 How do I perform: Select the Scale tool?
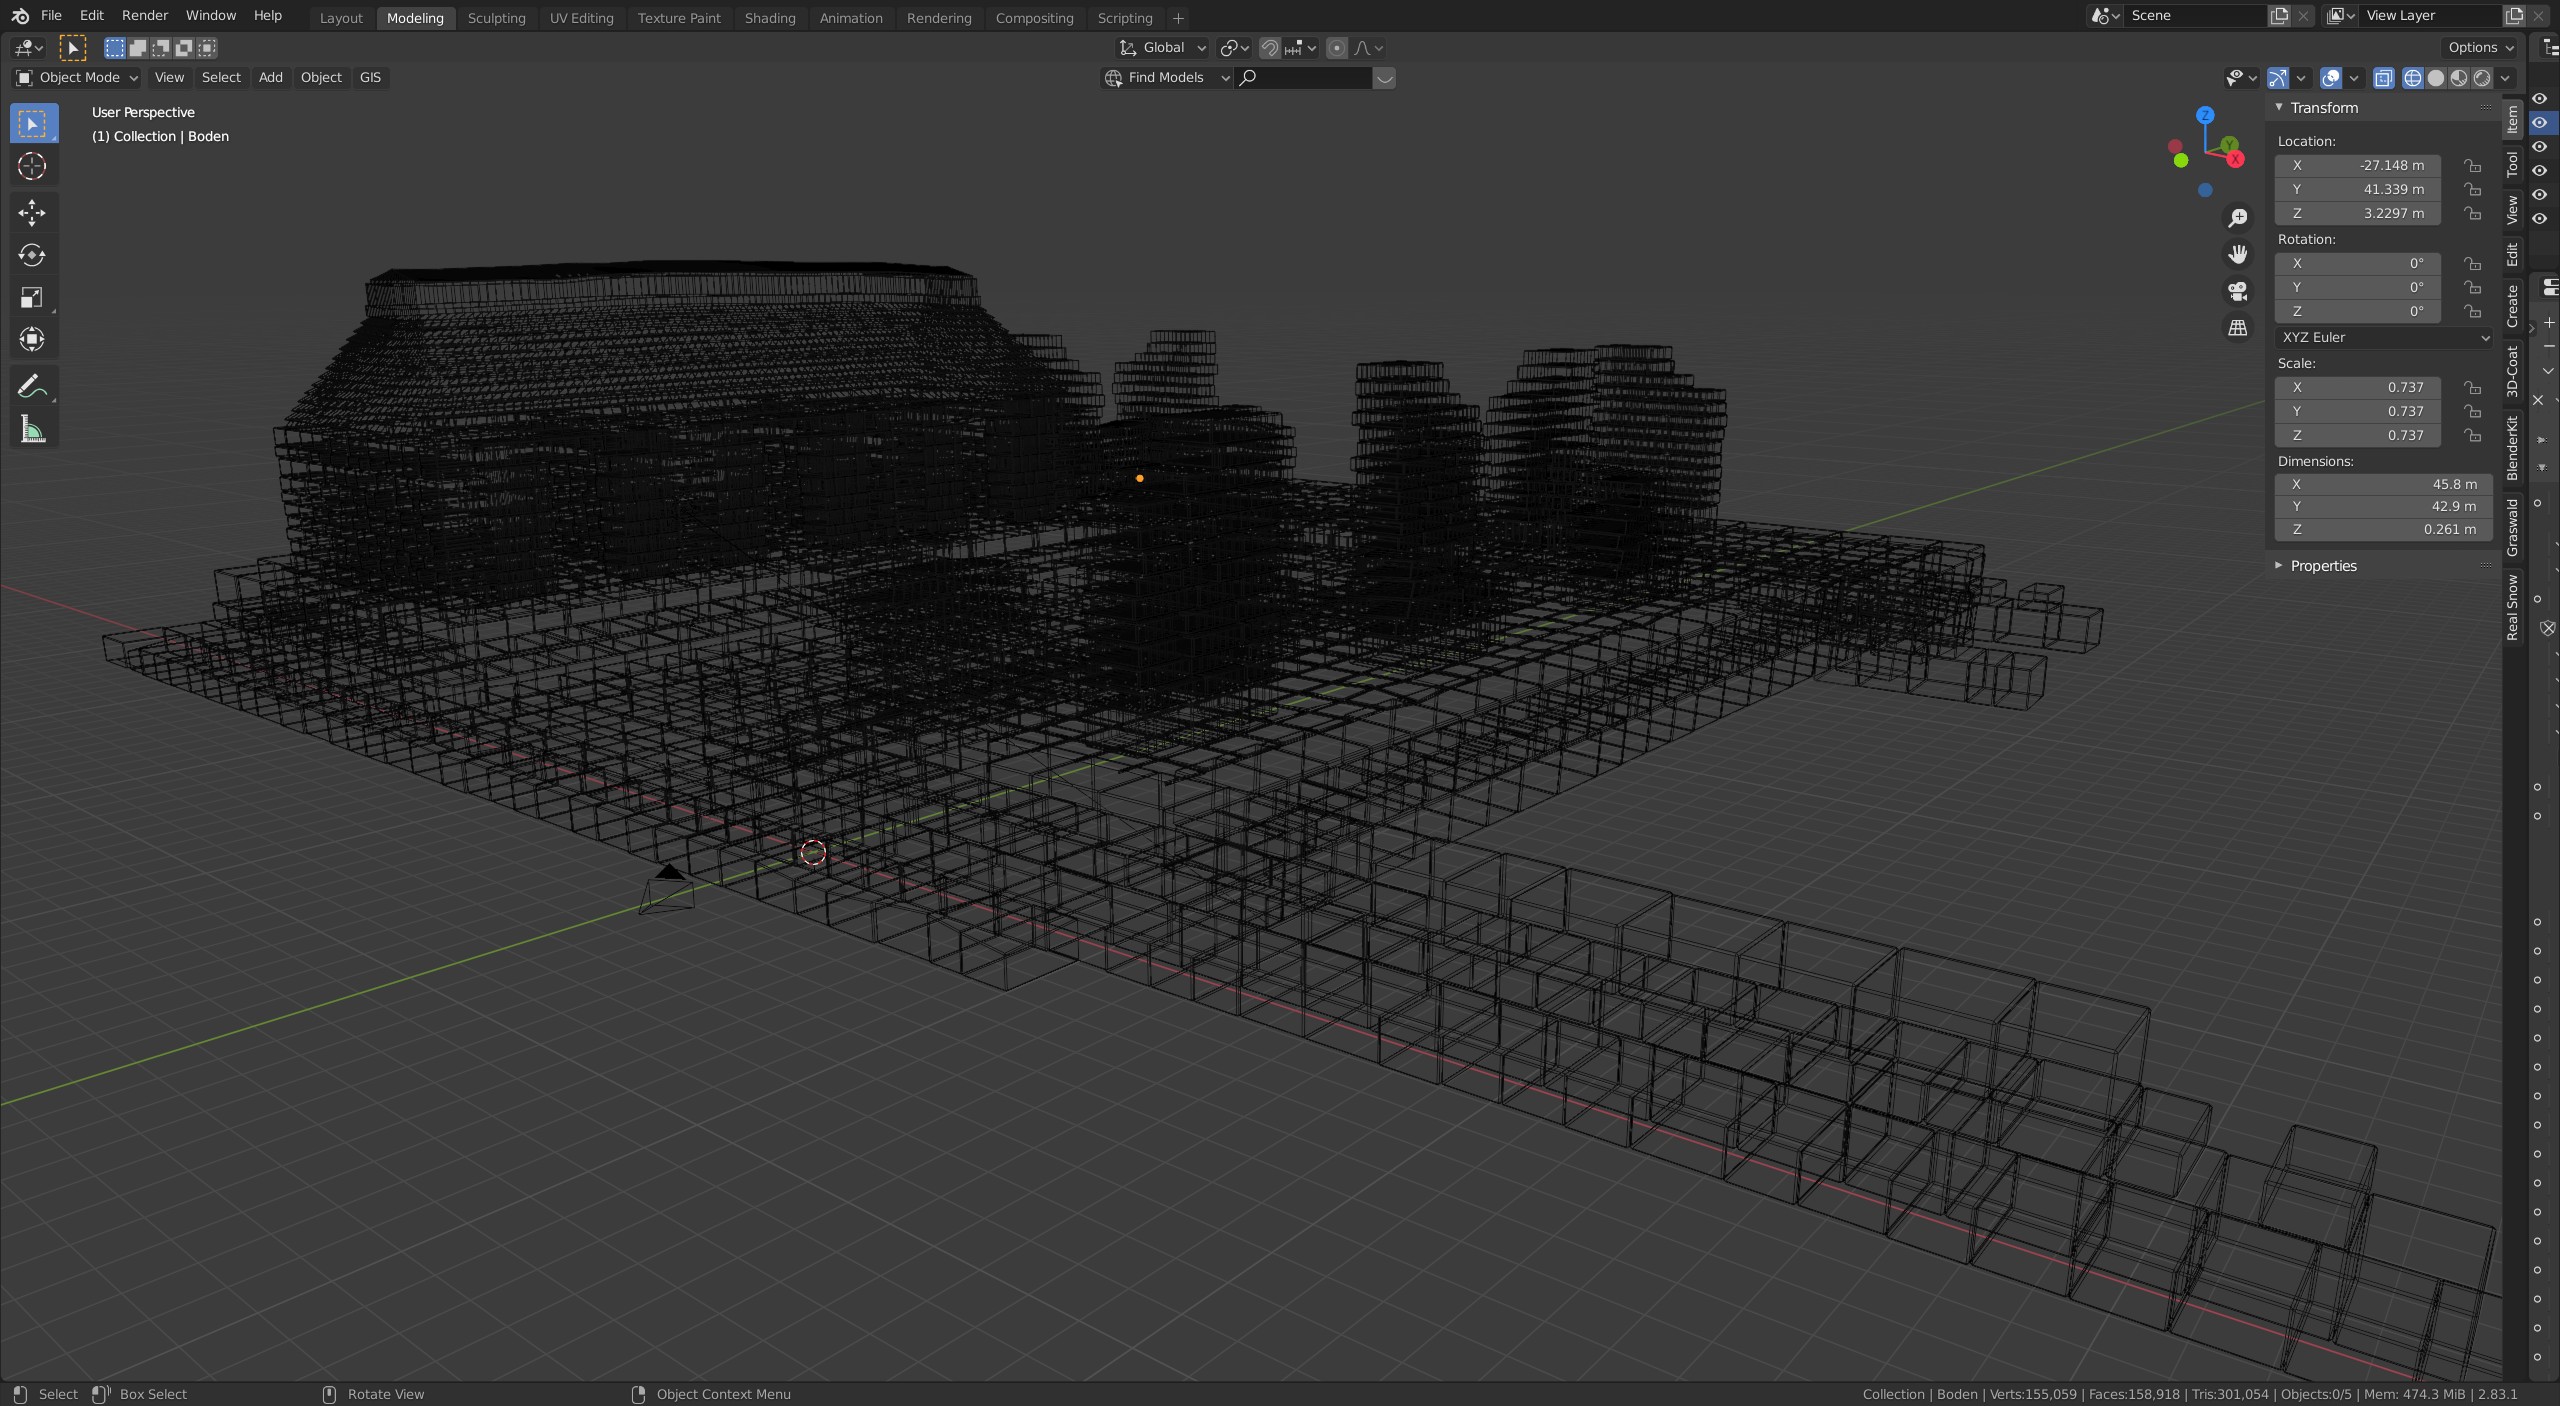click(x=32, y=298)
